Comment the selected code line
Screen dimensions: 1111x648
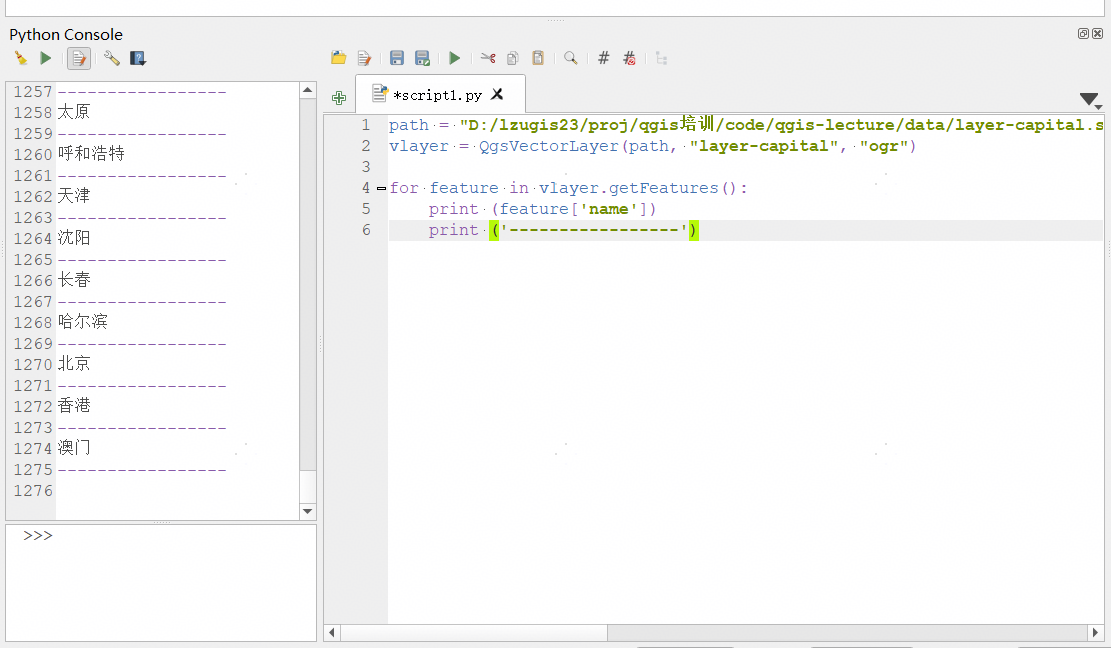603,58
